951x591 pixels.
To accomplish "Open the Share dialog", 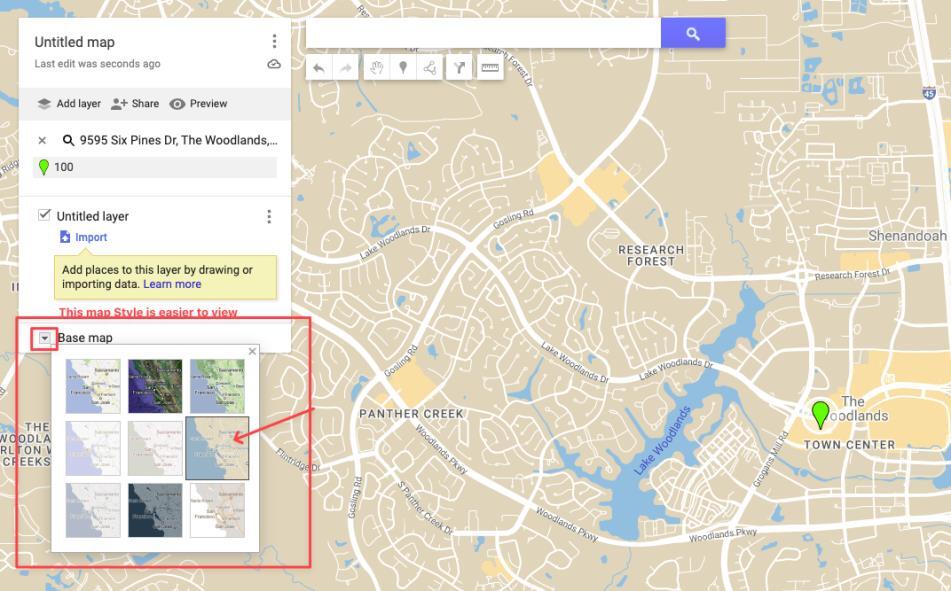I will click(x=135, y=104).
